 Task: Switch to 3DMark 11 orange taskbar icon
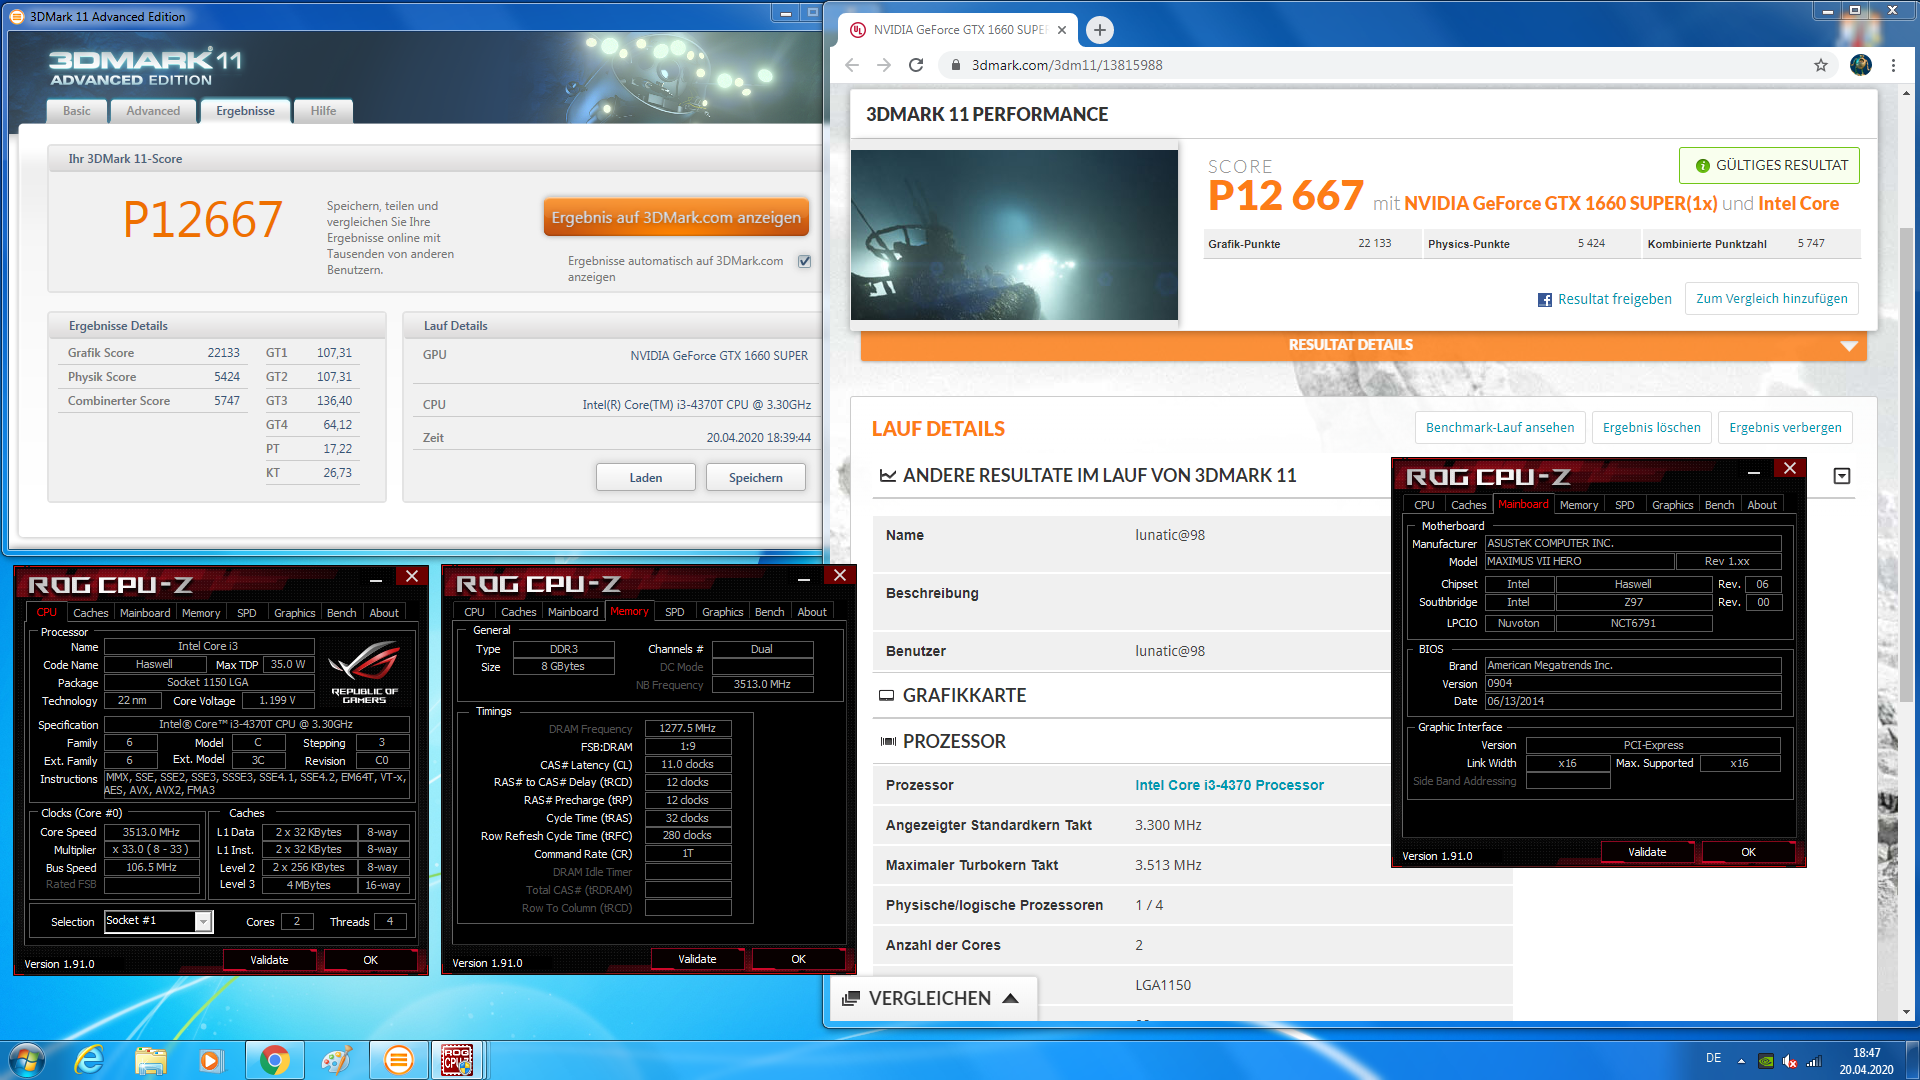click(x=398, y=1060)
